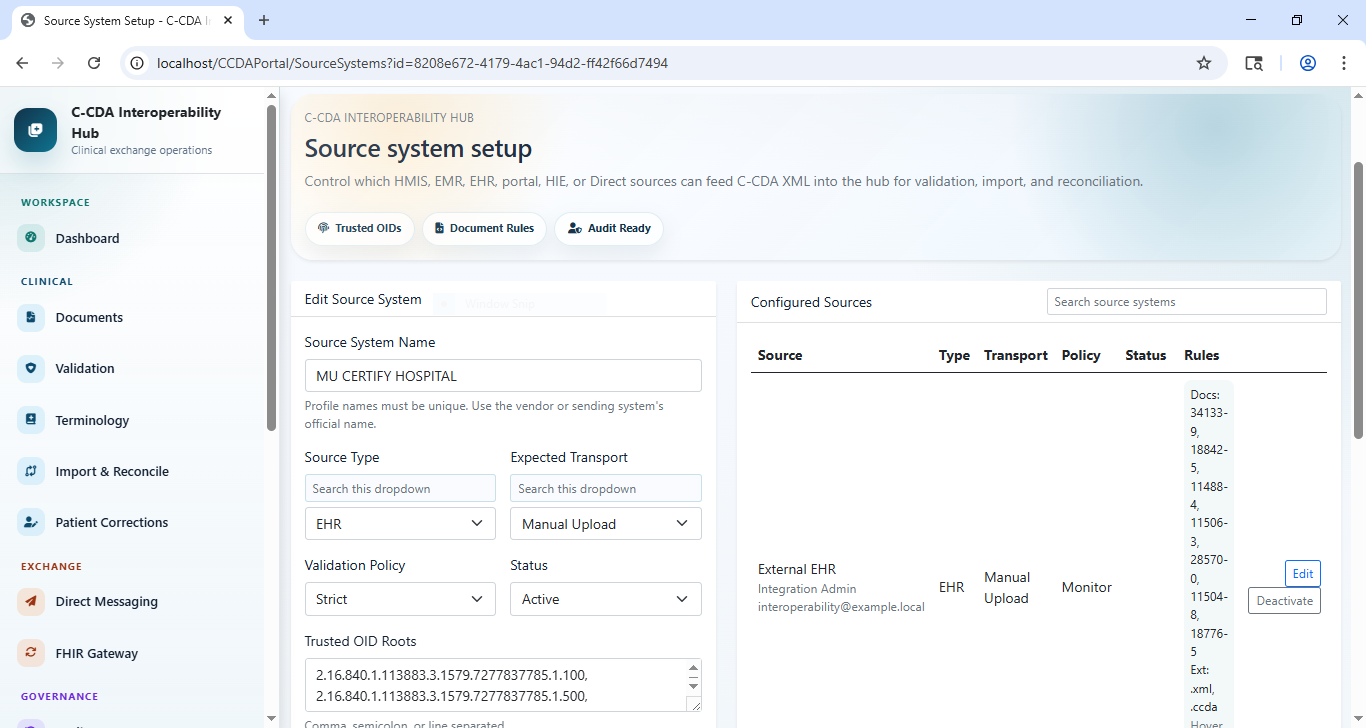Deactivate the External EHR source
The height and width of the screenshot is (728, 1366).
1284,601
